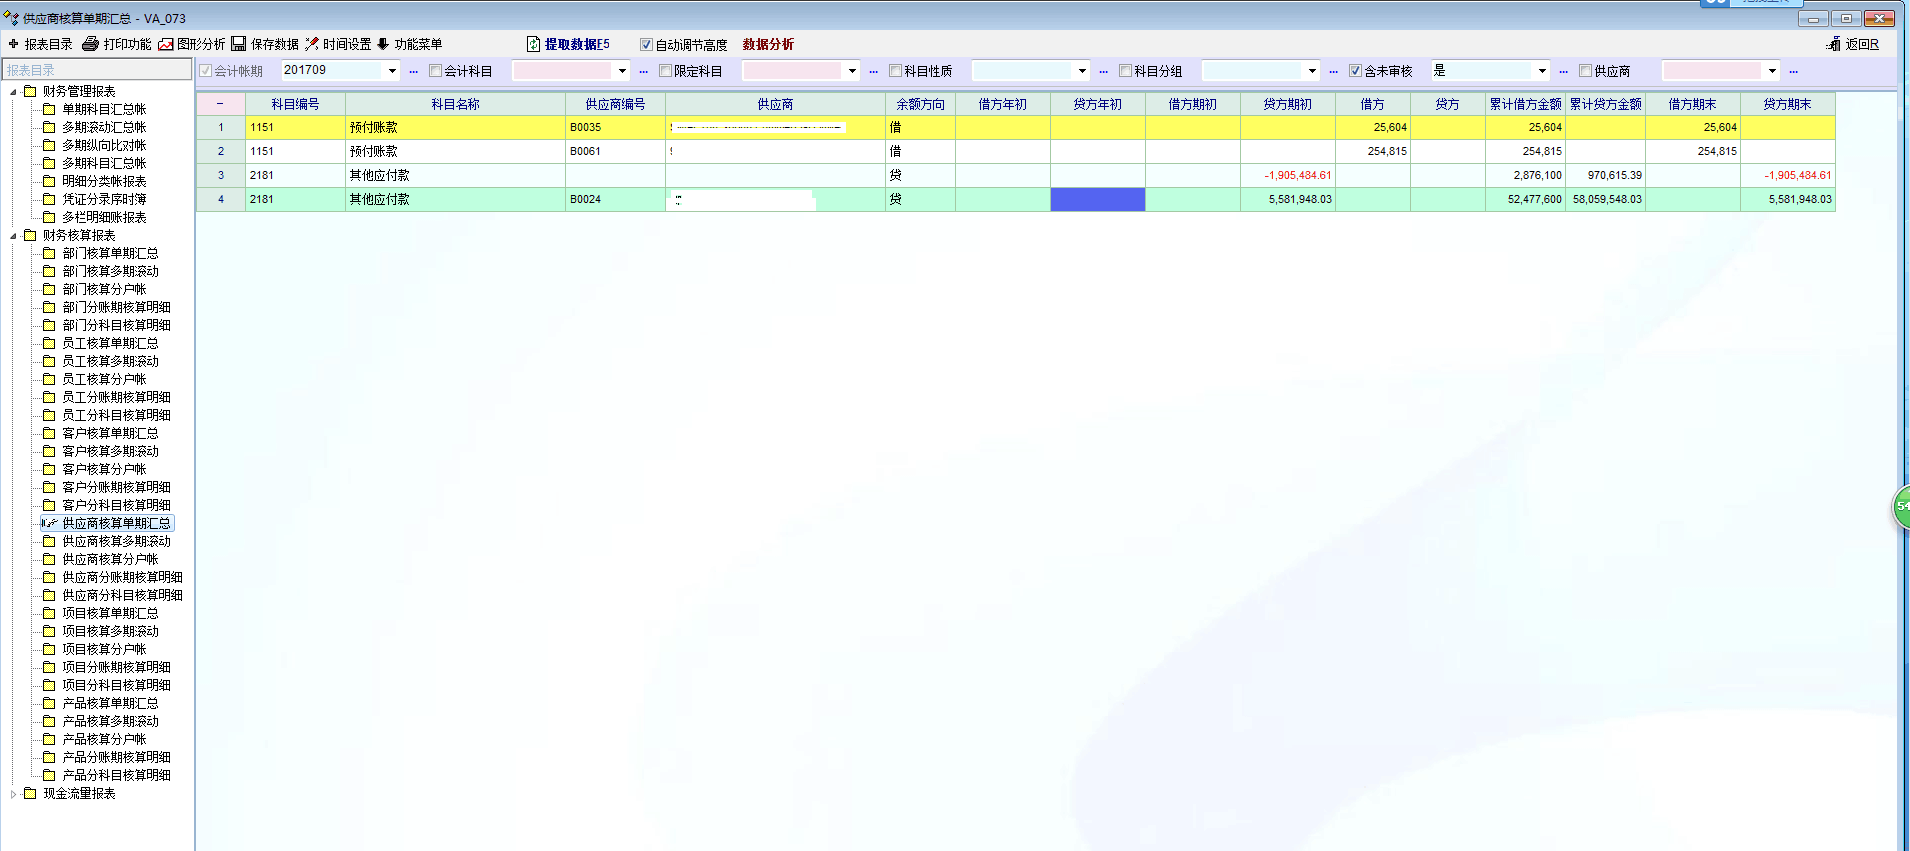Click the 提取数据 refresh icon
This screenshot has height=851, width=1910.
[x=534, y=44]
